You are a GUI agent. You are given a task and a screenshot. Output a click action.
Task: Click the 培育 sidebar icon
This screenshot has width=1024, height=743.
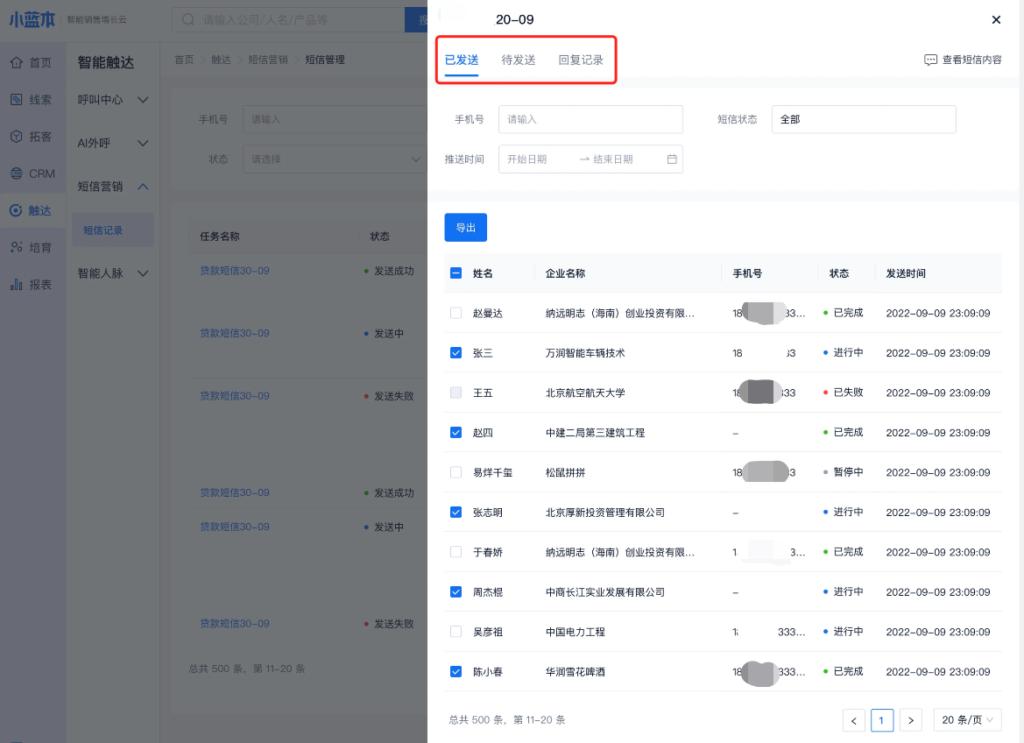pyautogui.click(x=16, y=247)
